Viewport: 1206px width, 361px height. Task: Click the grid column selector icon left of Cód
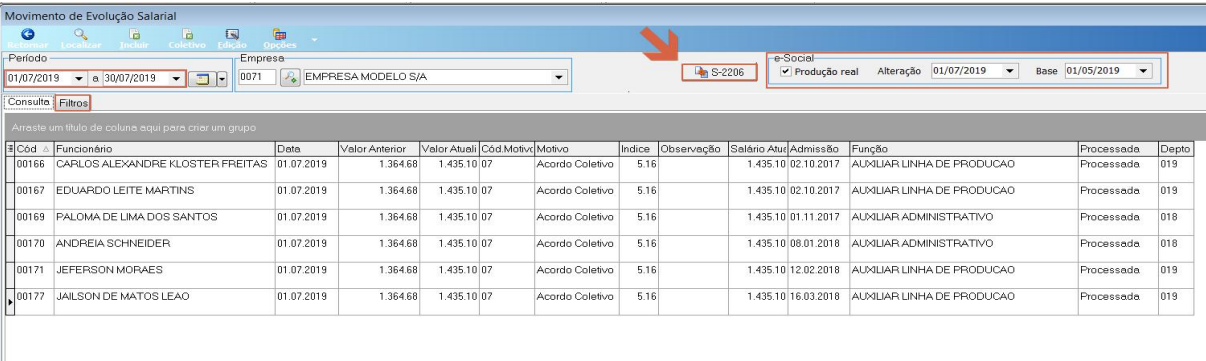tap(10, 149)
